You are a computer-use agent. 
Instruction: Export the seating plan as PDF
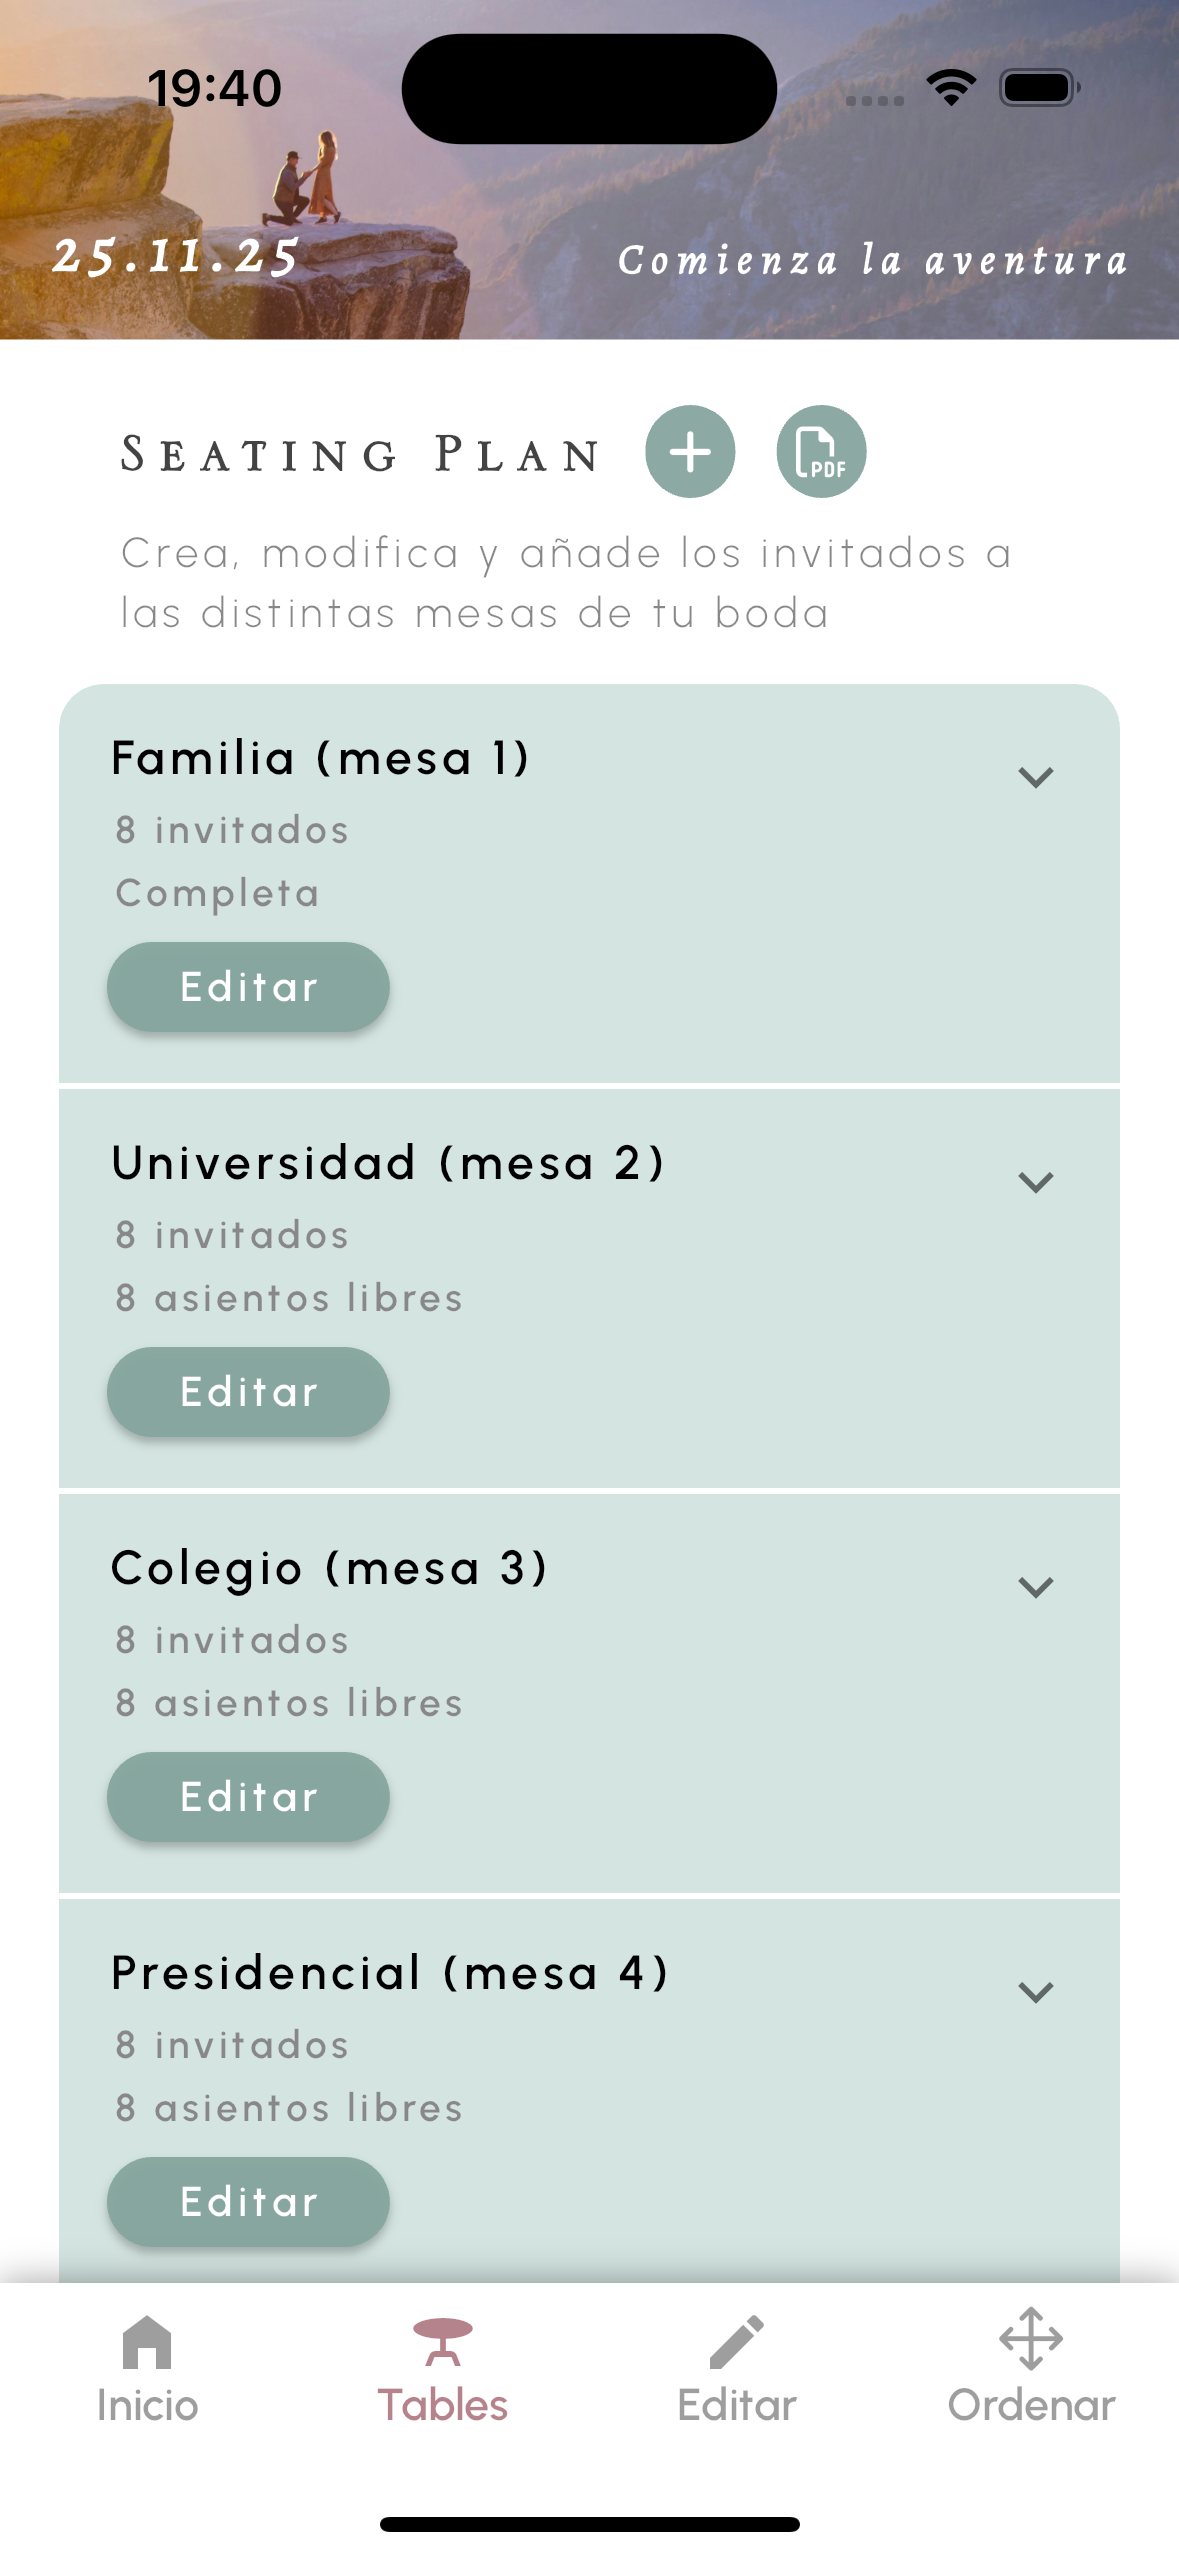[x=821, y=452]
